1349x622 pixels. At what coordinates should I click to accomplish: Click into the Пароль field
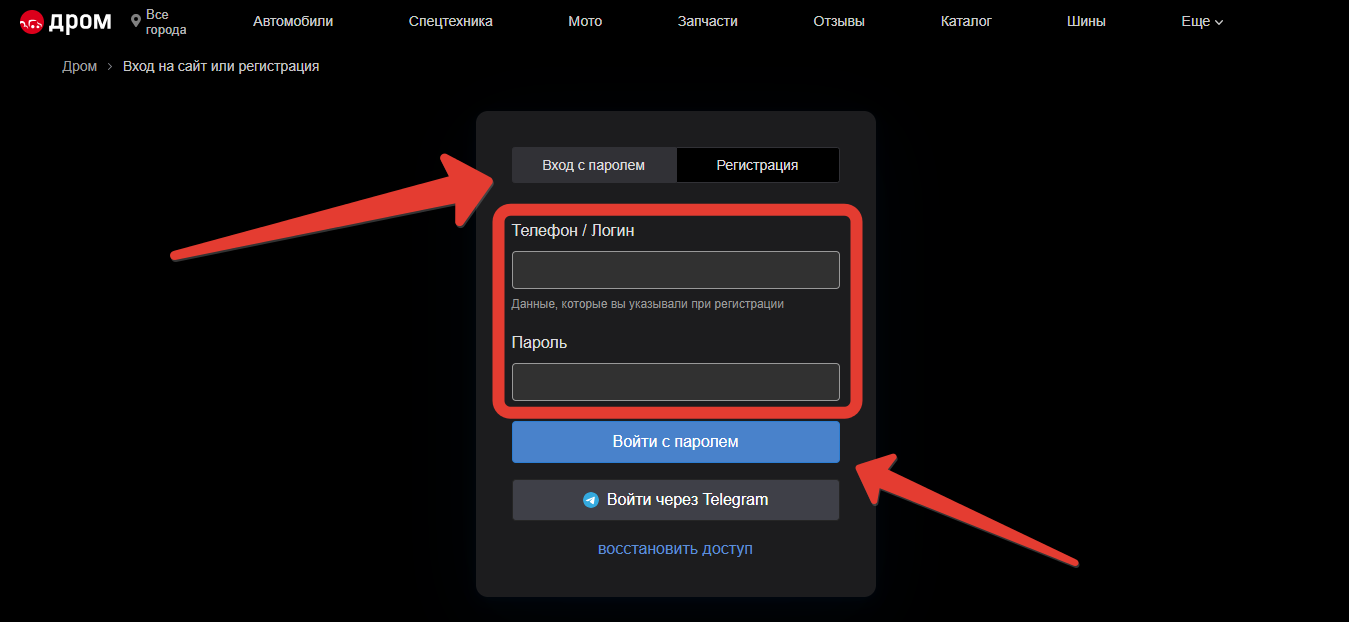pos(675,382)
